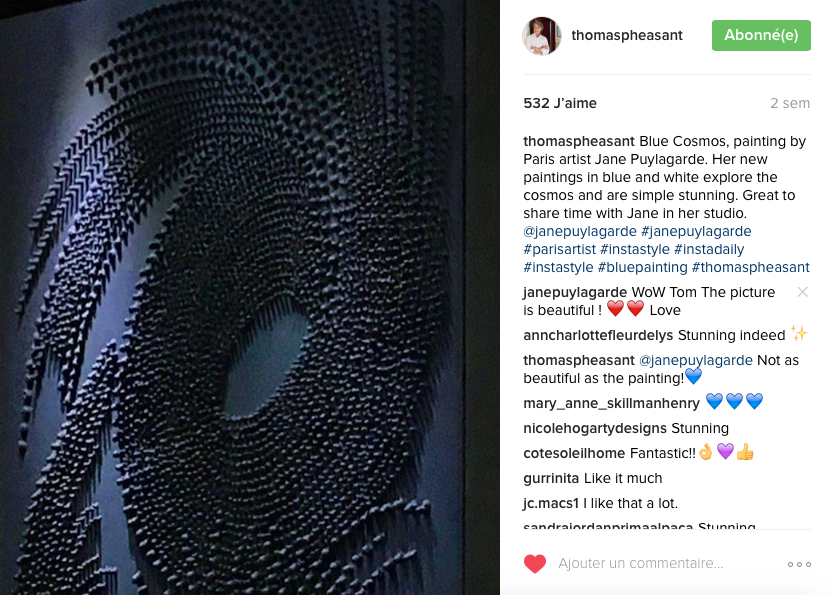Open thomaspheasant username in the post header
835x595 pixels.
627,35
